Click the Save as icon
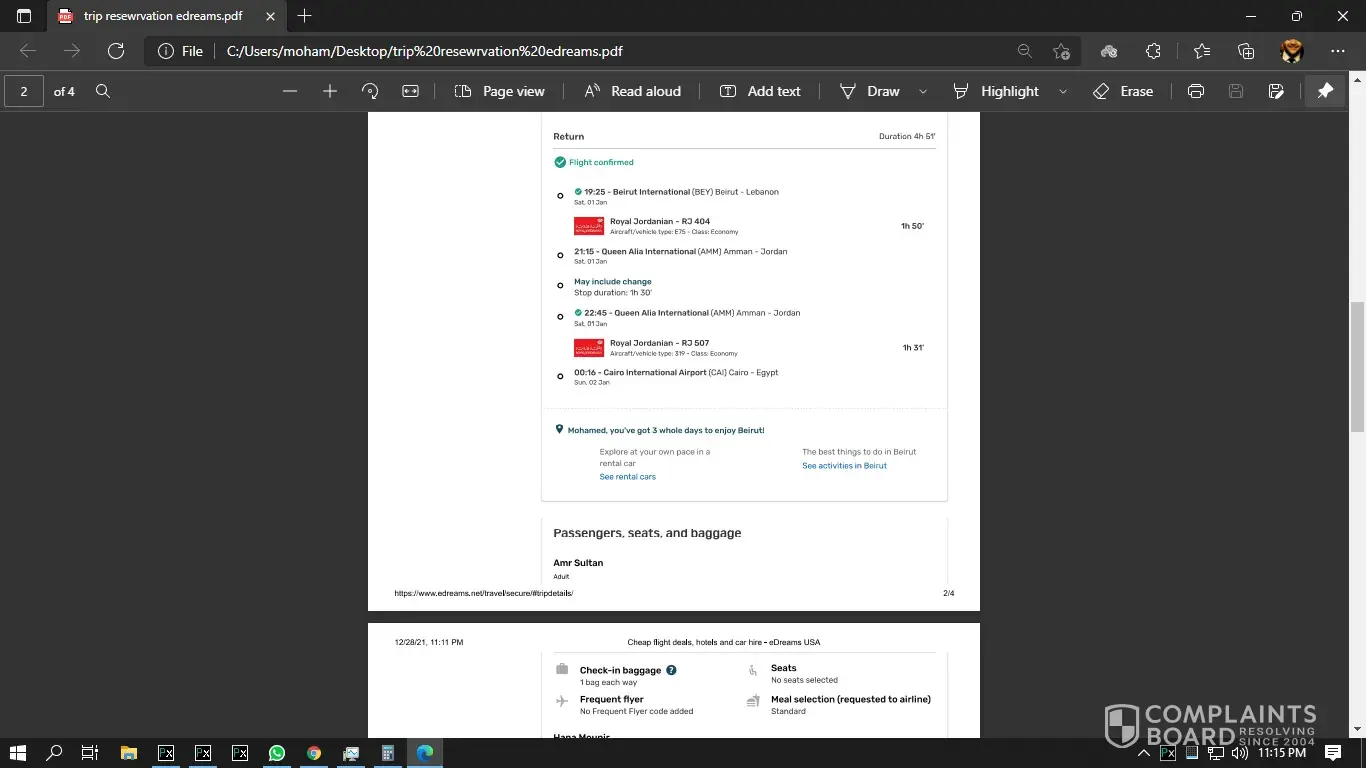 click(x=1276, y=91)
